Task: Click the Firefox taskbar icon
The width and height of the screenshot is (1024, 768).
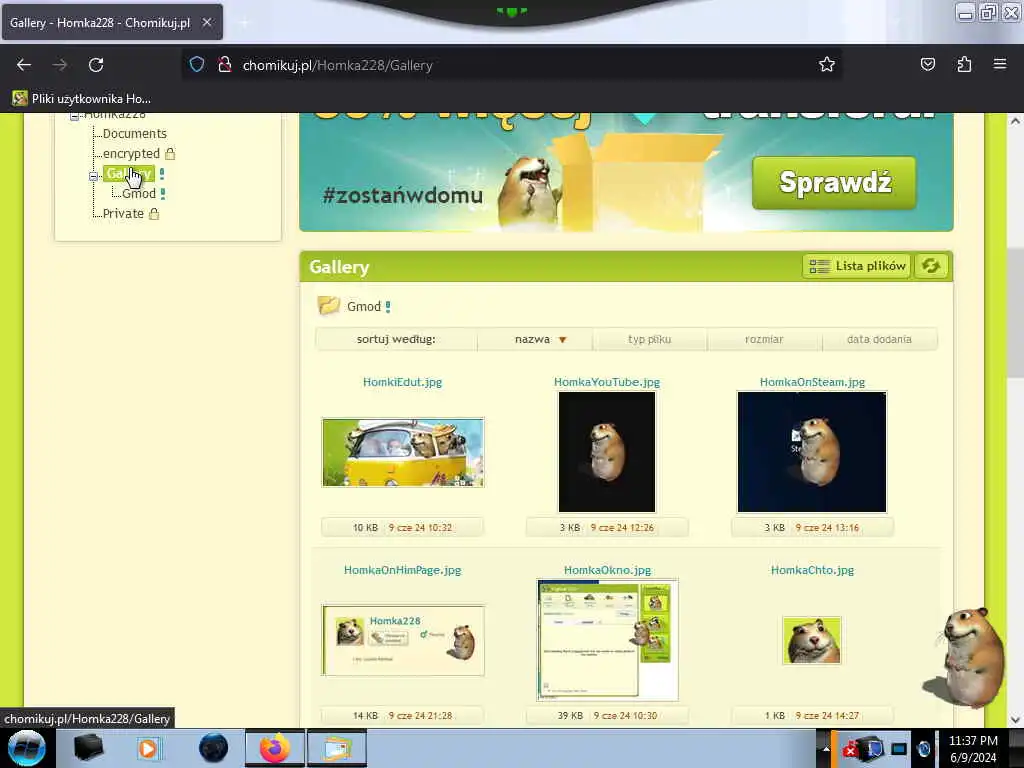Action: (275, 748)
